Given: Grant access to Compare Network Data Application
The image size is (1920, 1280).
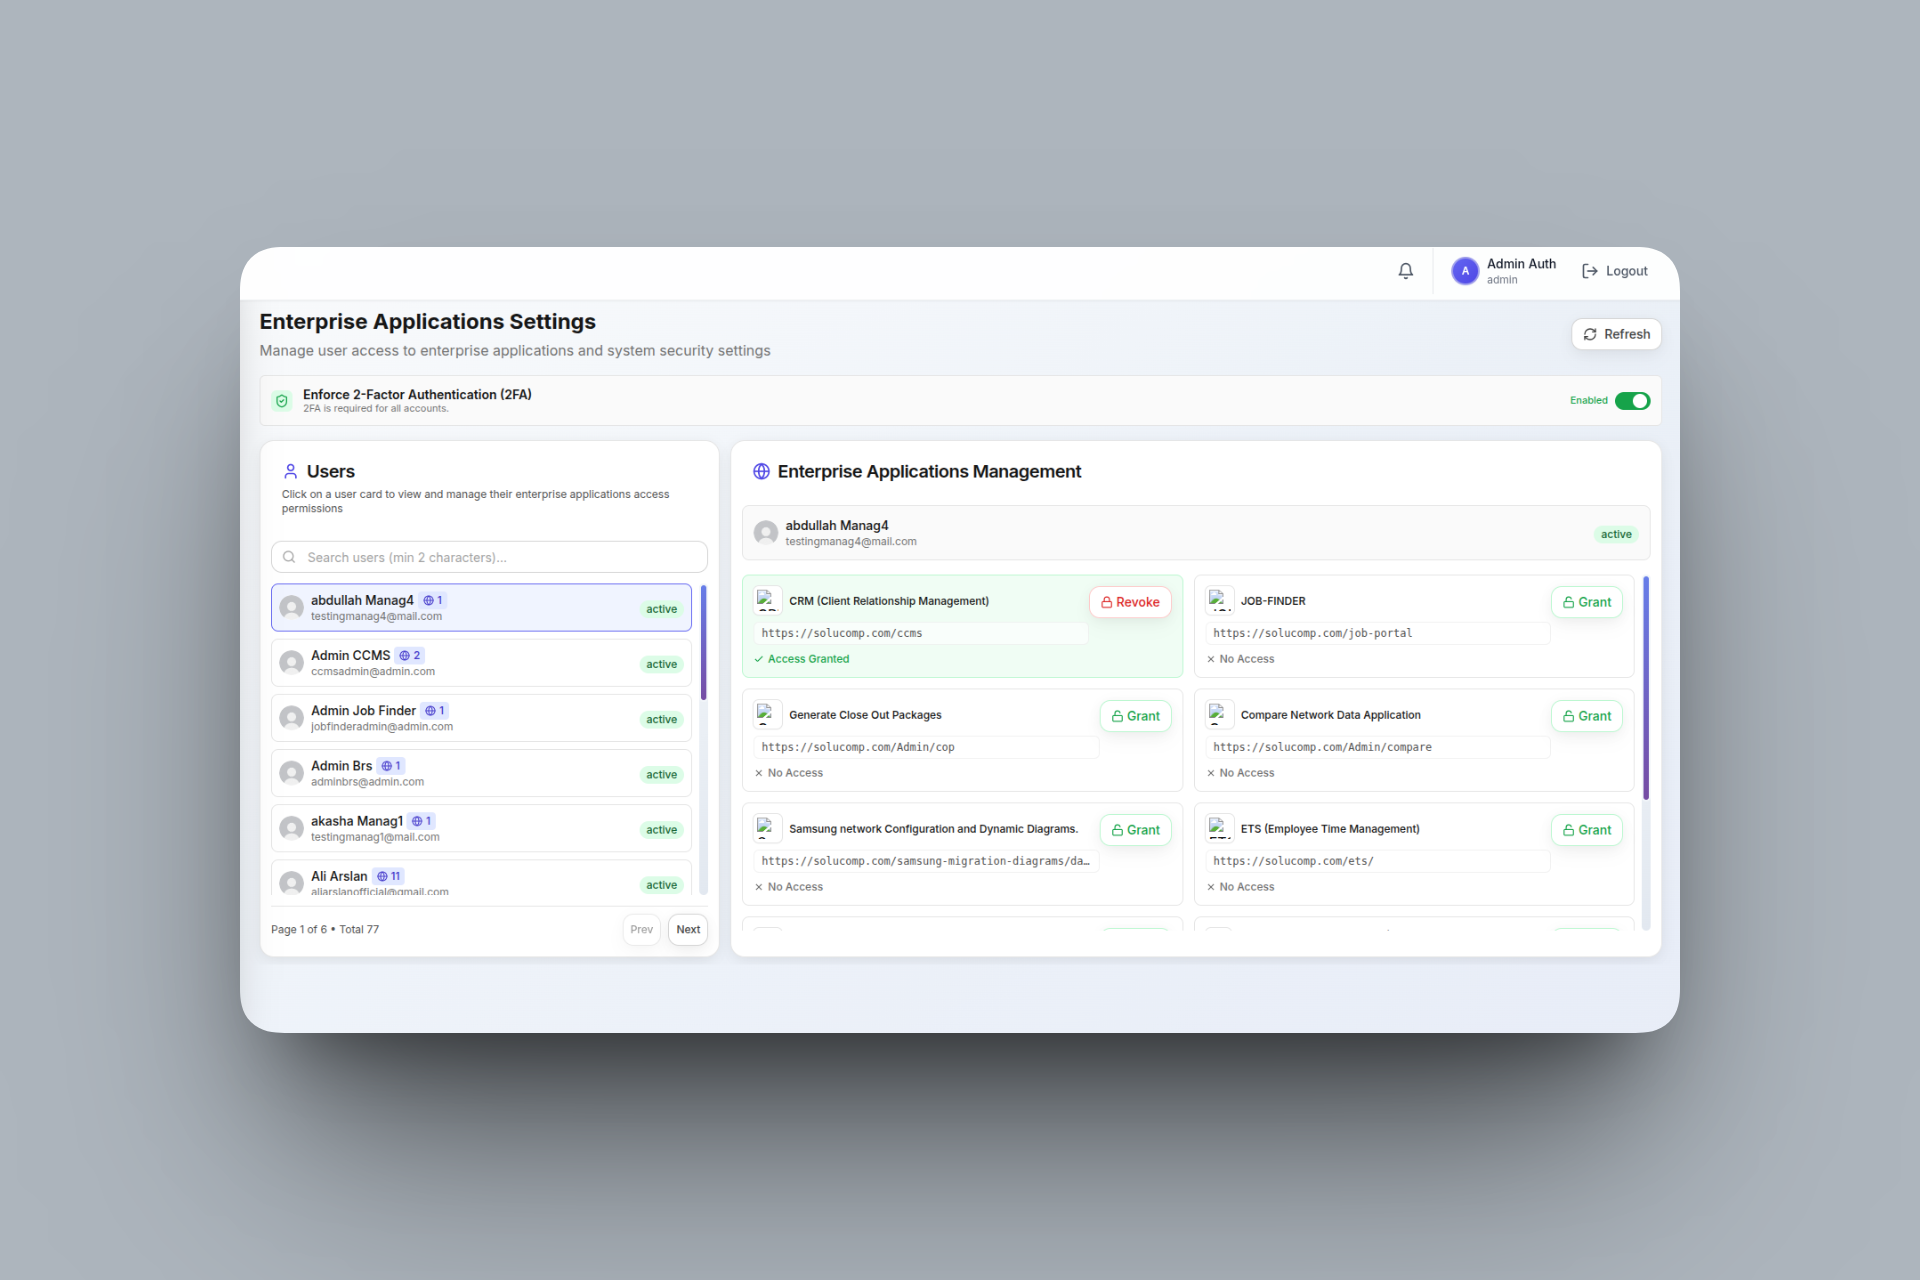Looking at the screenshot, I should (1586, 716).
